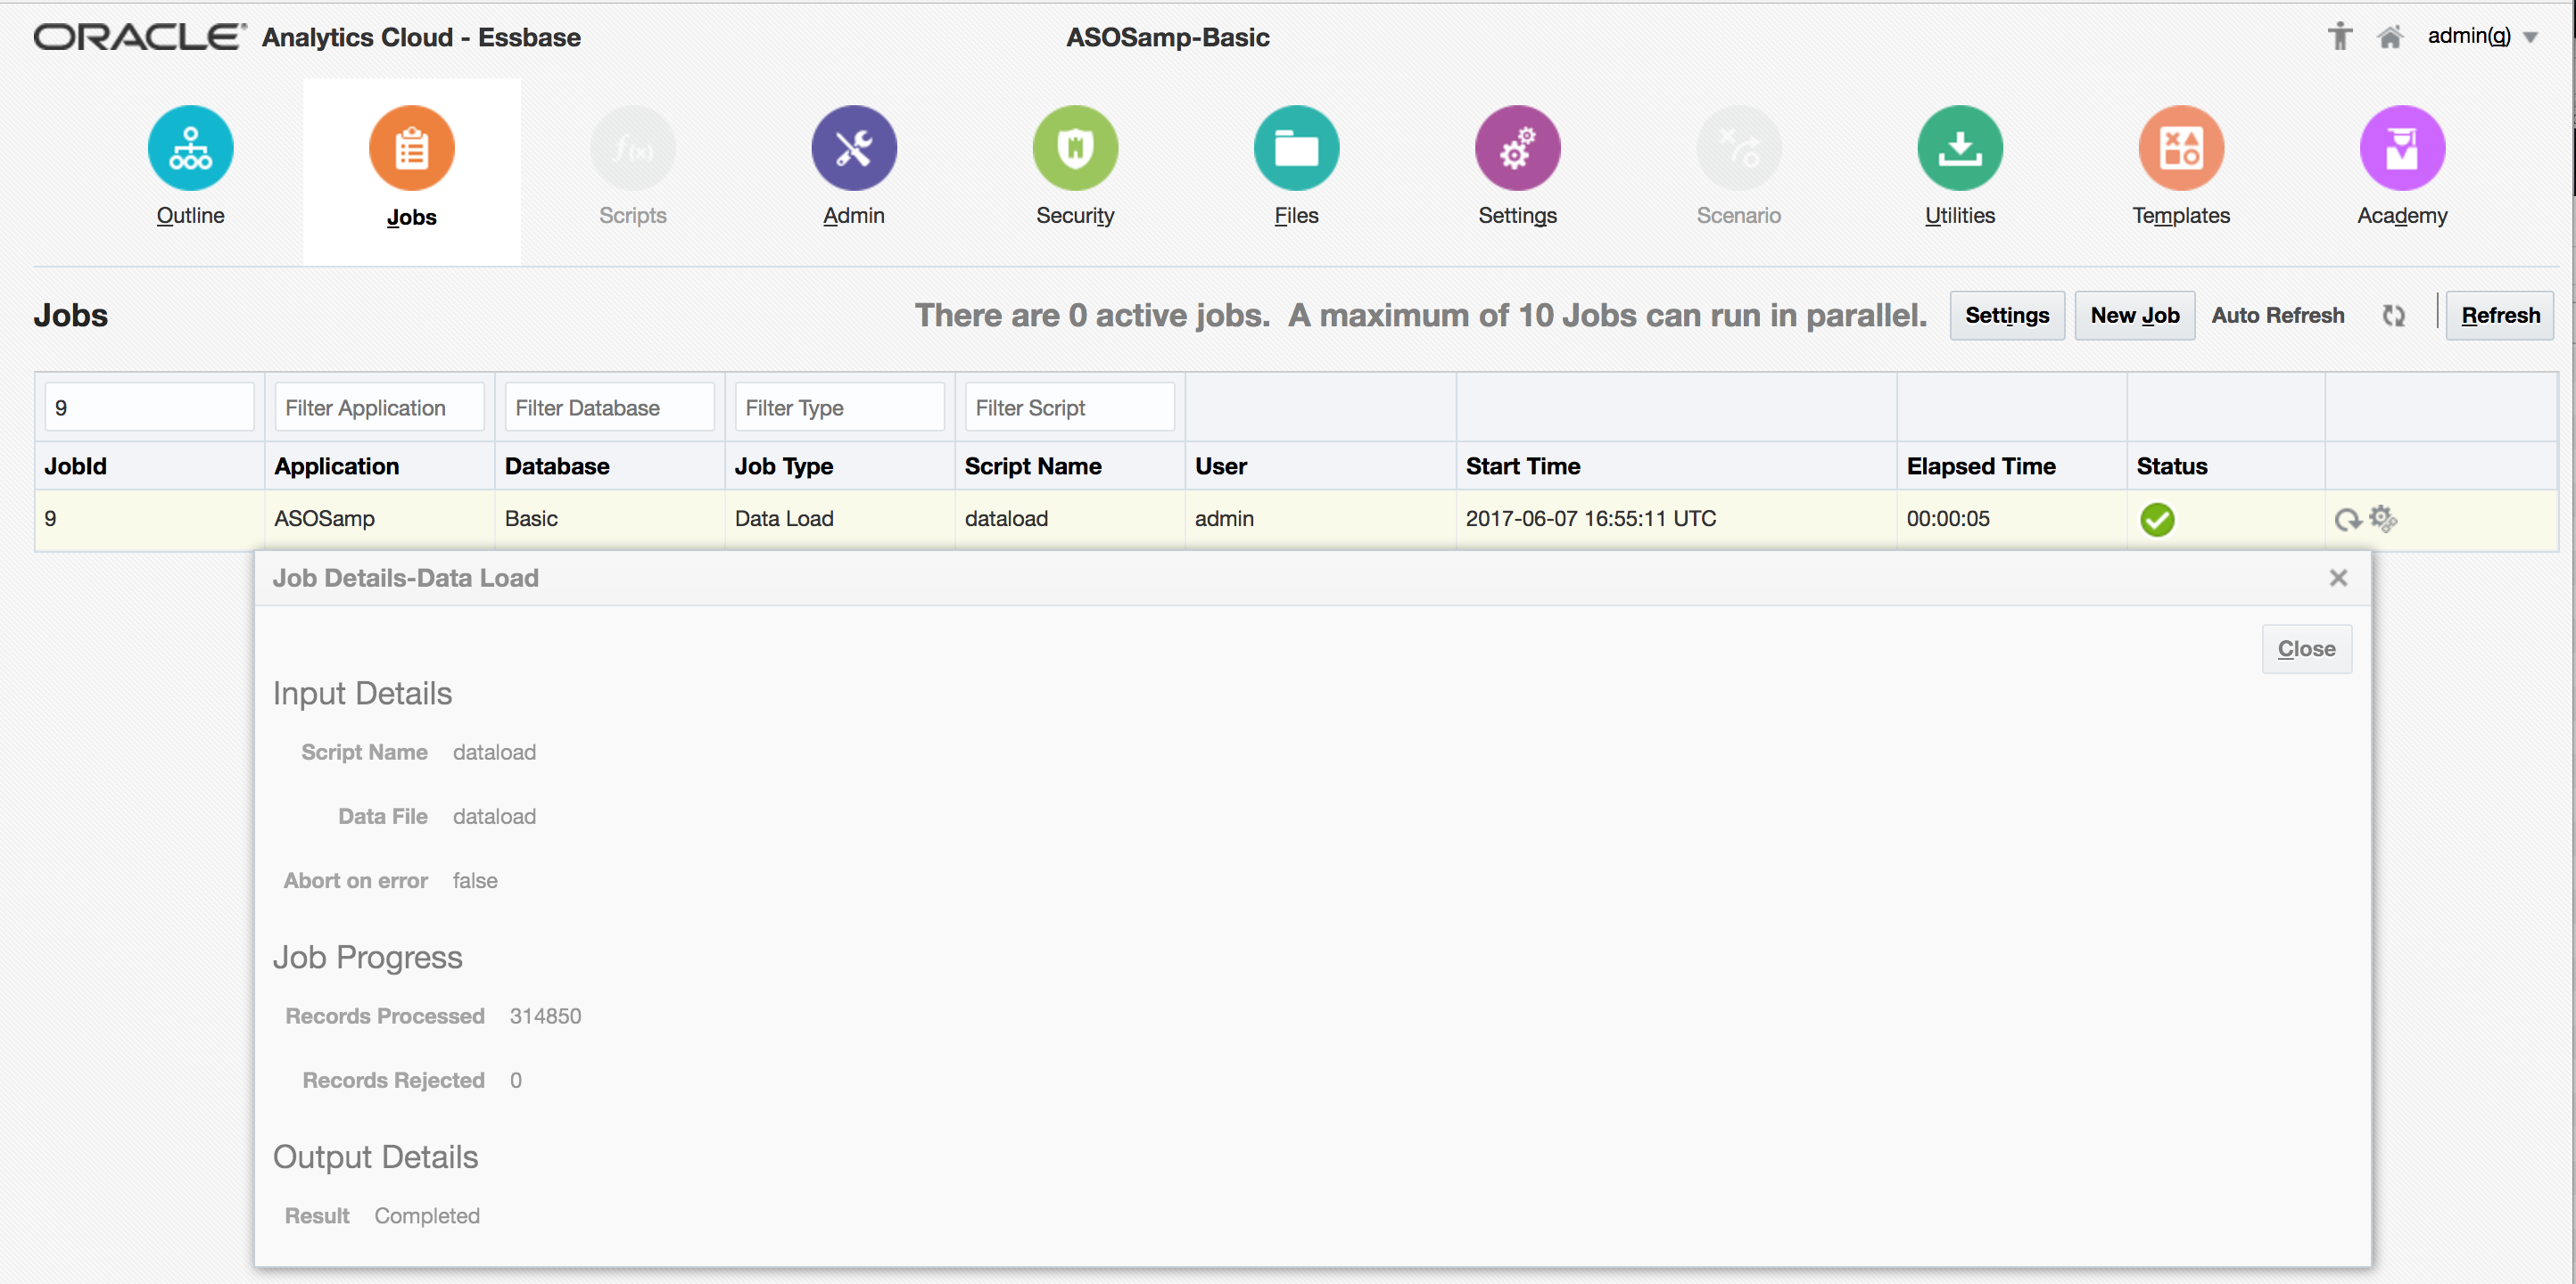2576x1284 pixels.
Task: Toggle the Auto Refresh icon
Action: coord(2393,316)
